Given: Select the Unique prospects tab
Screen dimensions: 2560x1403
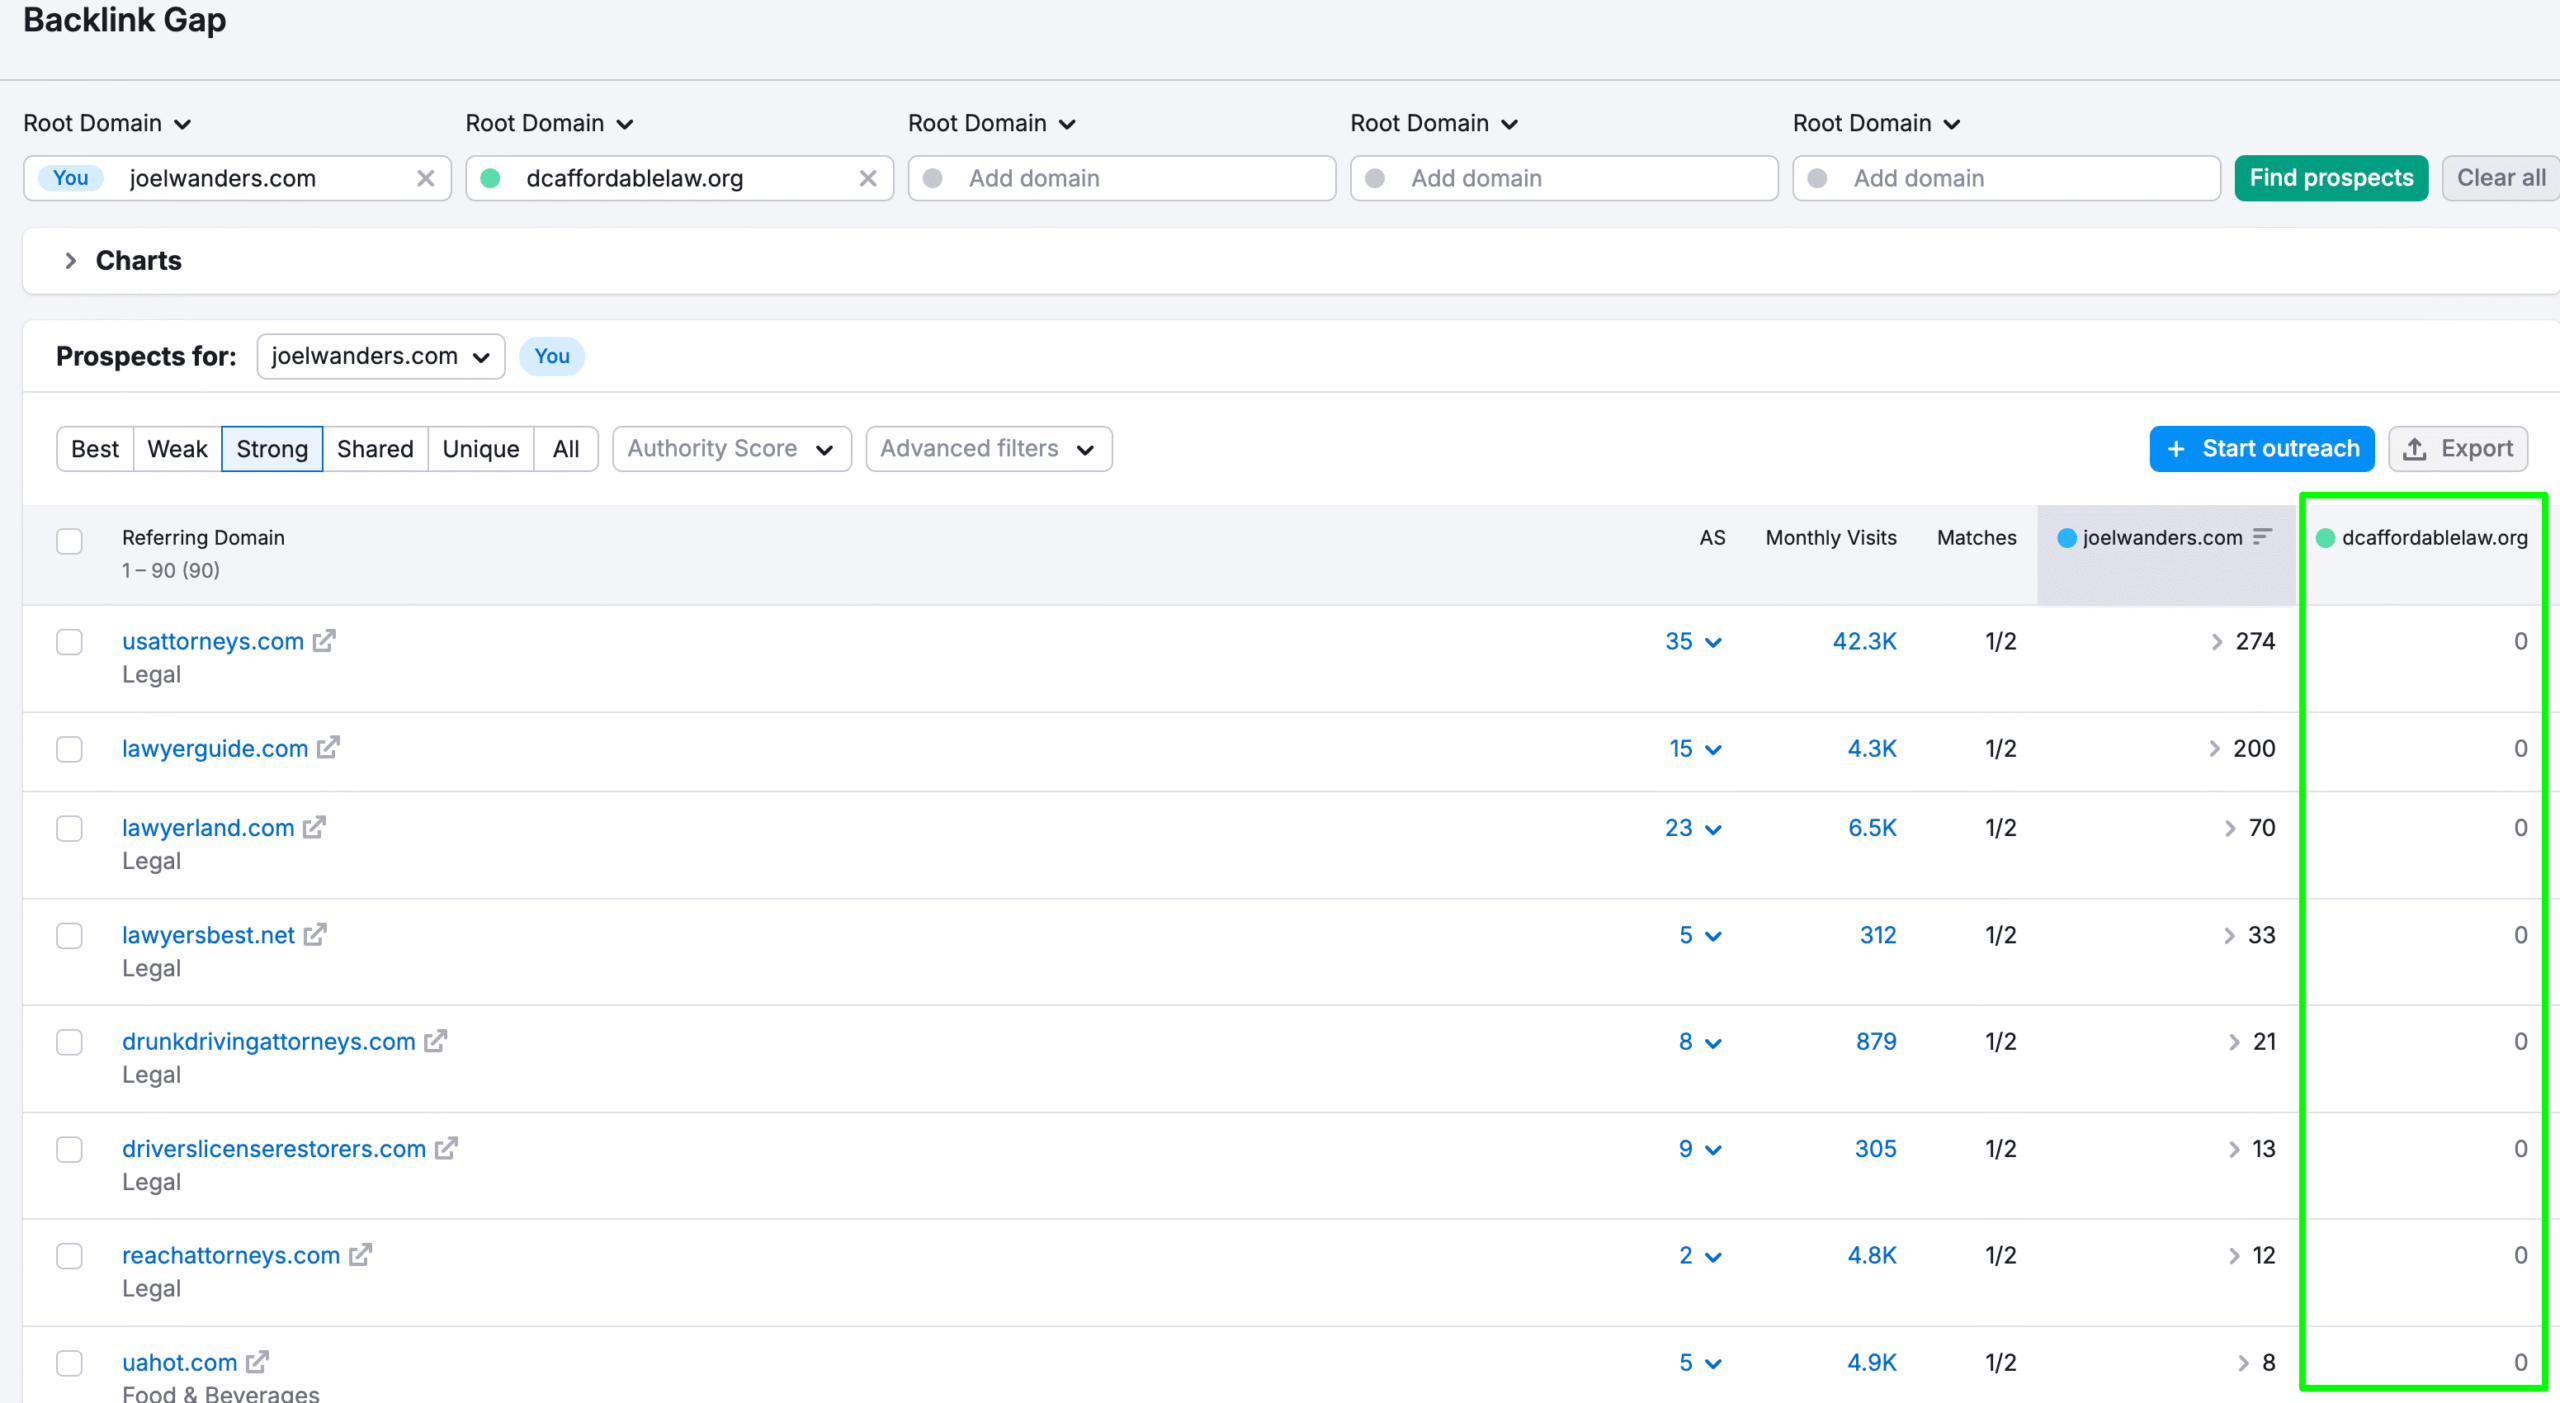Looking at the screenshot, I should (x=480, y=449).
